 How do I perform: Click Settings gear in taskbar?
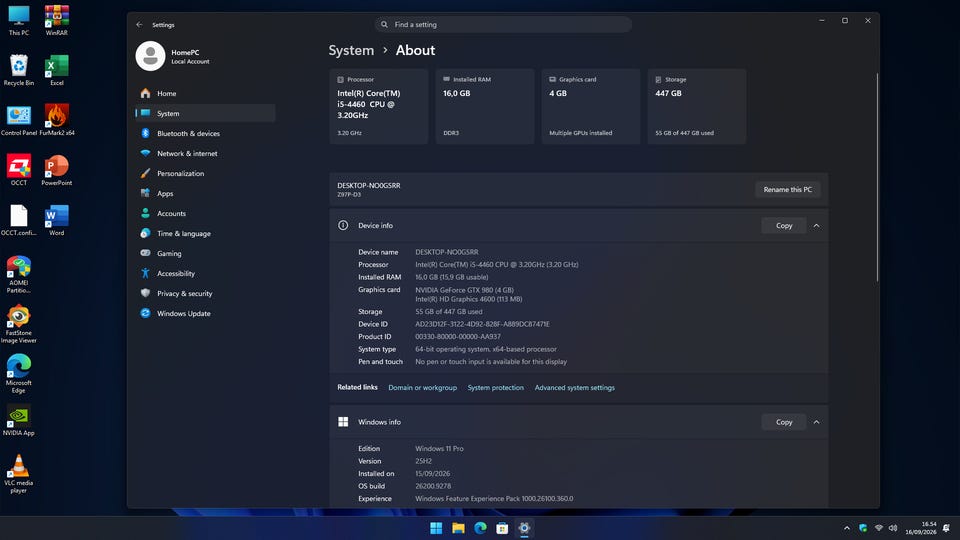[x=524, y=528]
